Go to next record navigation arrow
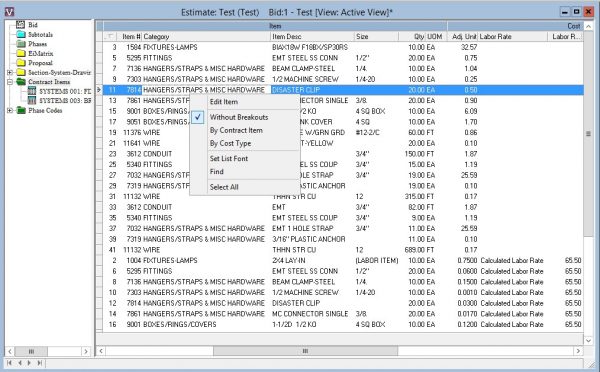The height and width of the screenshot is (372, 600). (29, 363)
